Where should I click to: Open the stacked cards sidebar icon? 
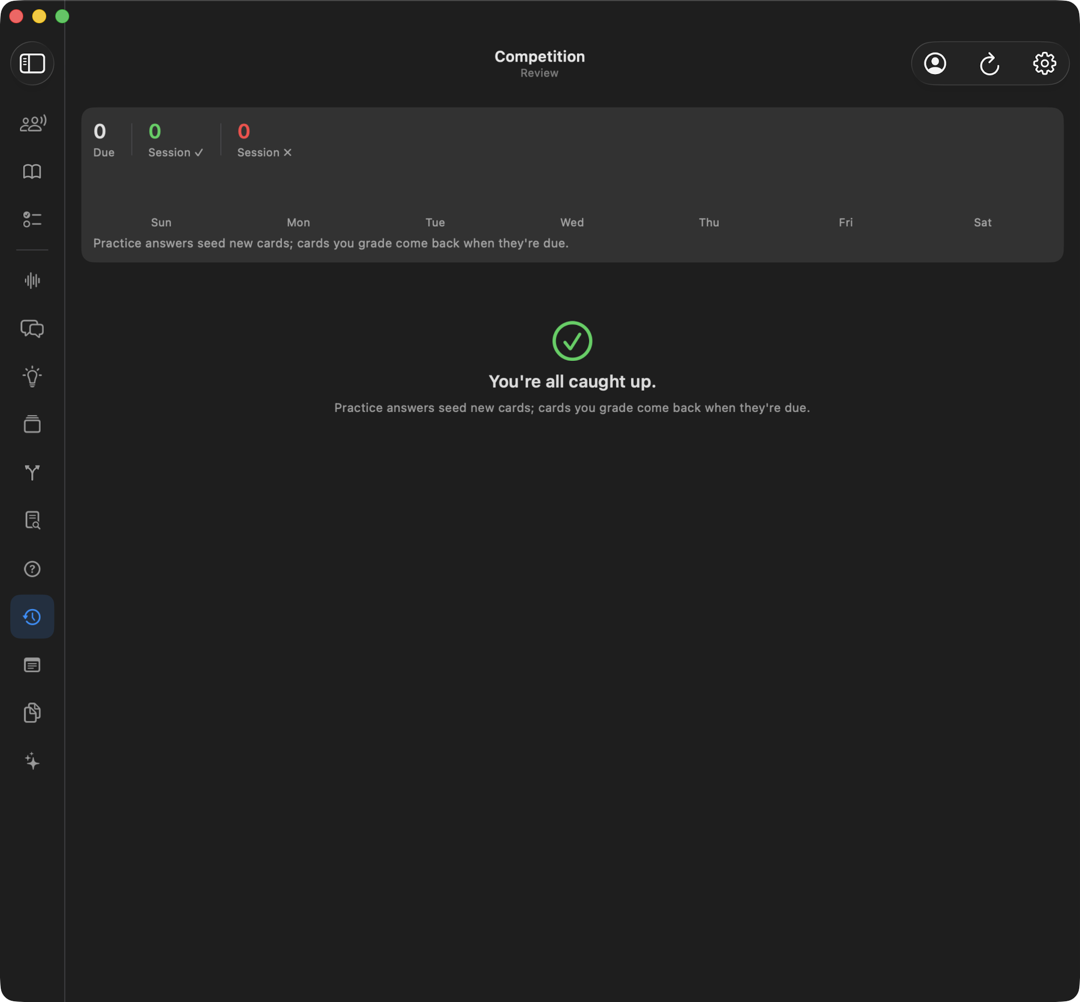[x=32, y=424]
